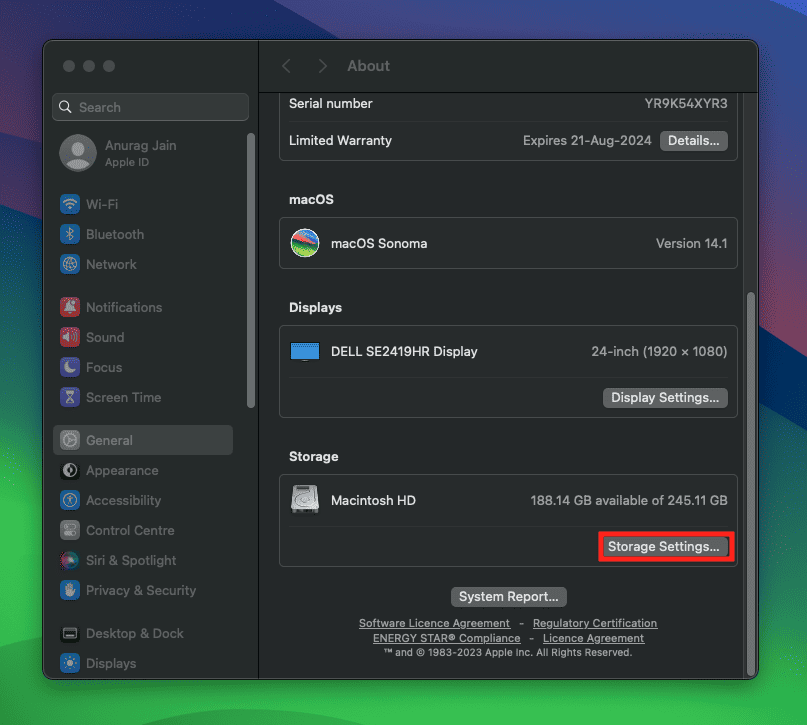Open Display Settings
This screenshot has width=807, height=725.
665,397
